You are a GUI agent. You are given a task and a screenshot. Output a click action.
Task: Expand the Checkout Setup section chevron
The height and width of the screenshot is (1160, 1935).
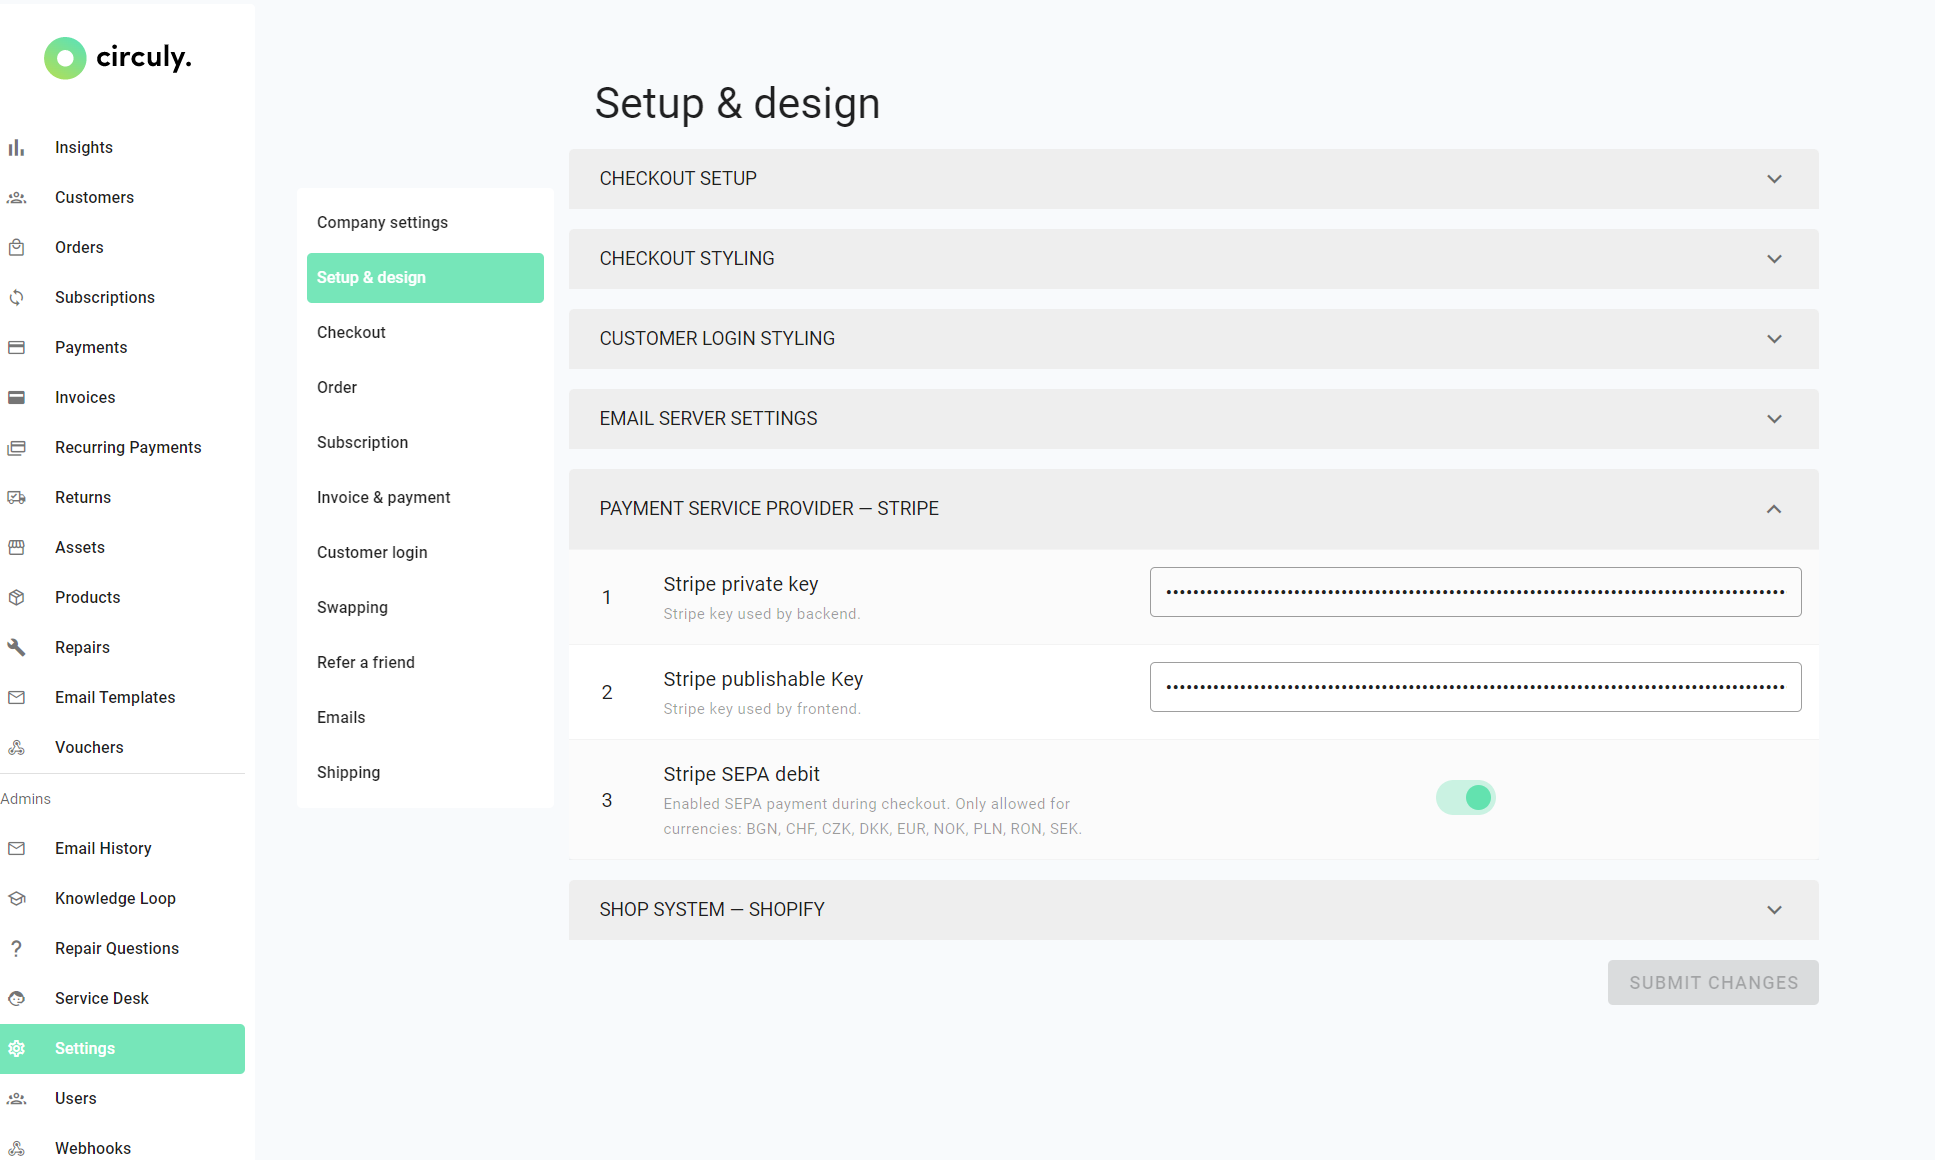(x=1774, y=179)
